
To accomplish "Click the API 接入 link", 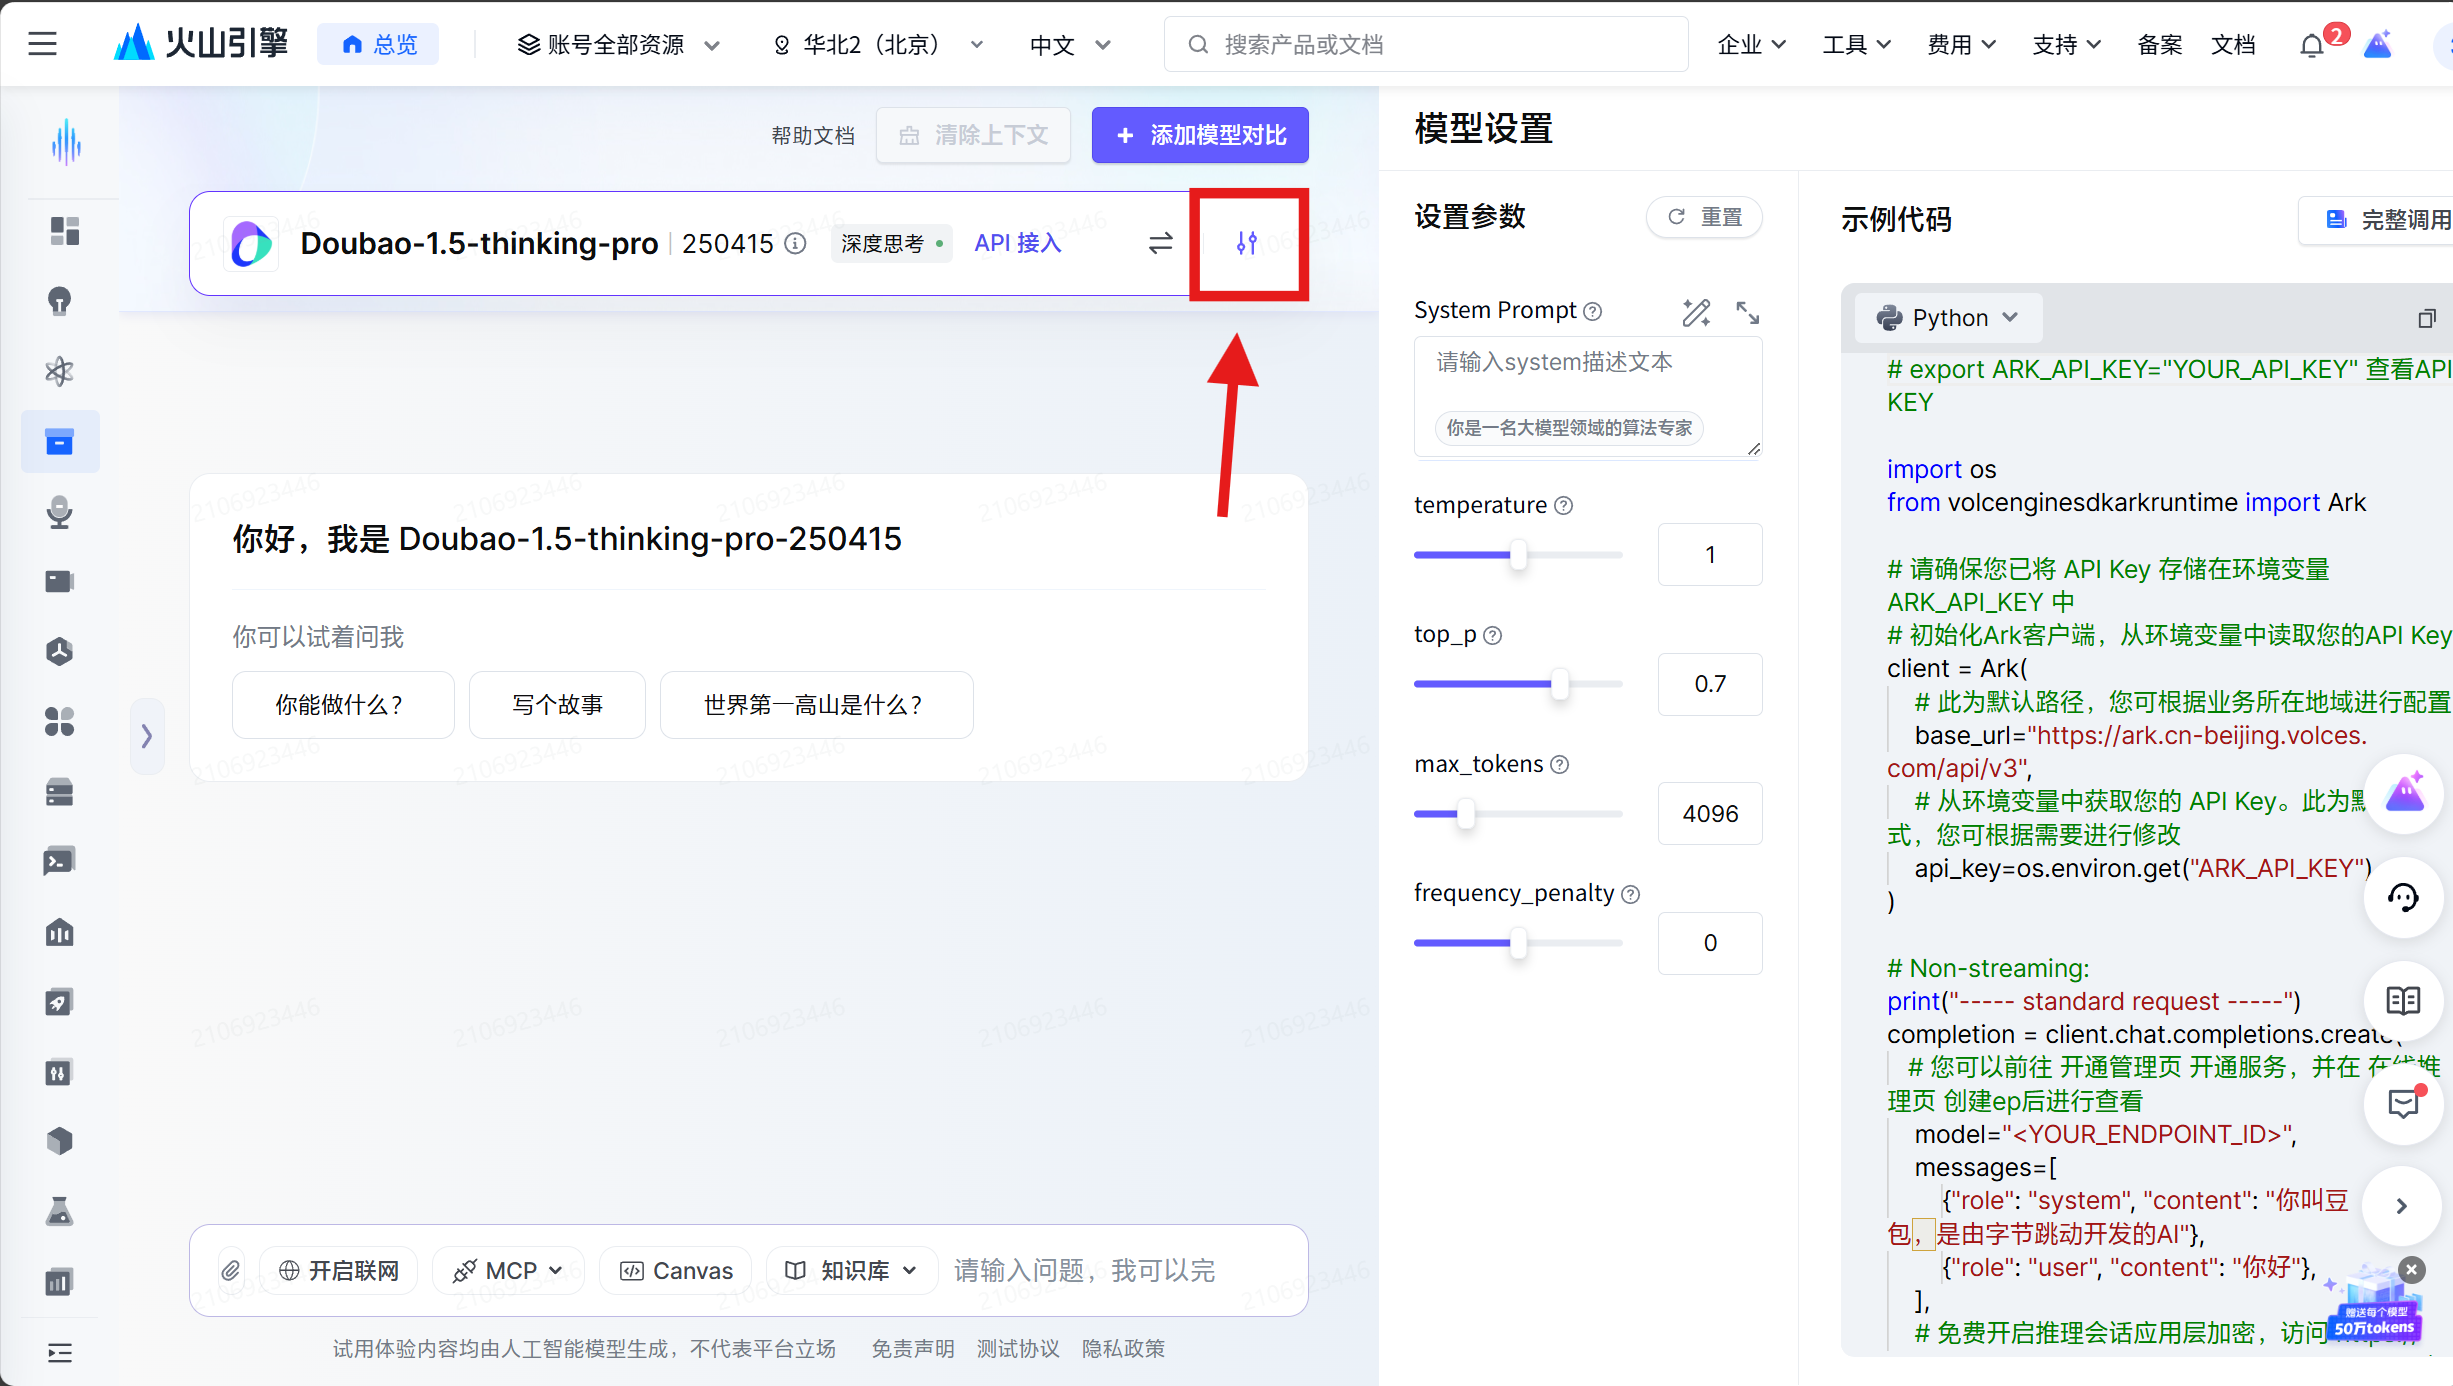I will tap(1017, 243).
